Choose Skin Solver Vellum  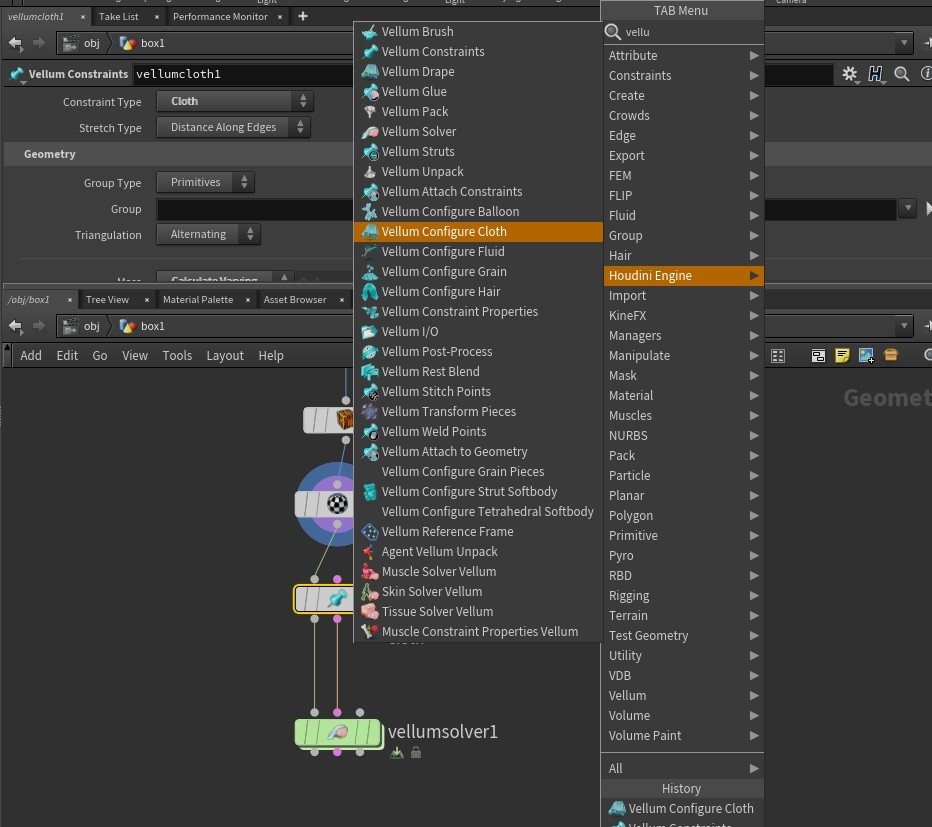(478, 592)
